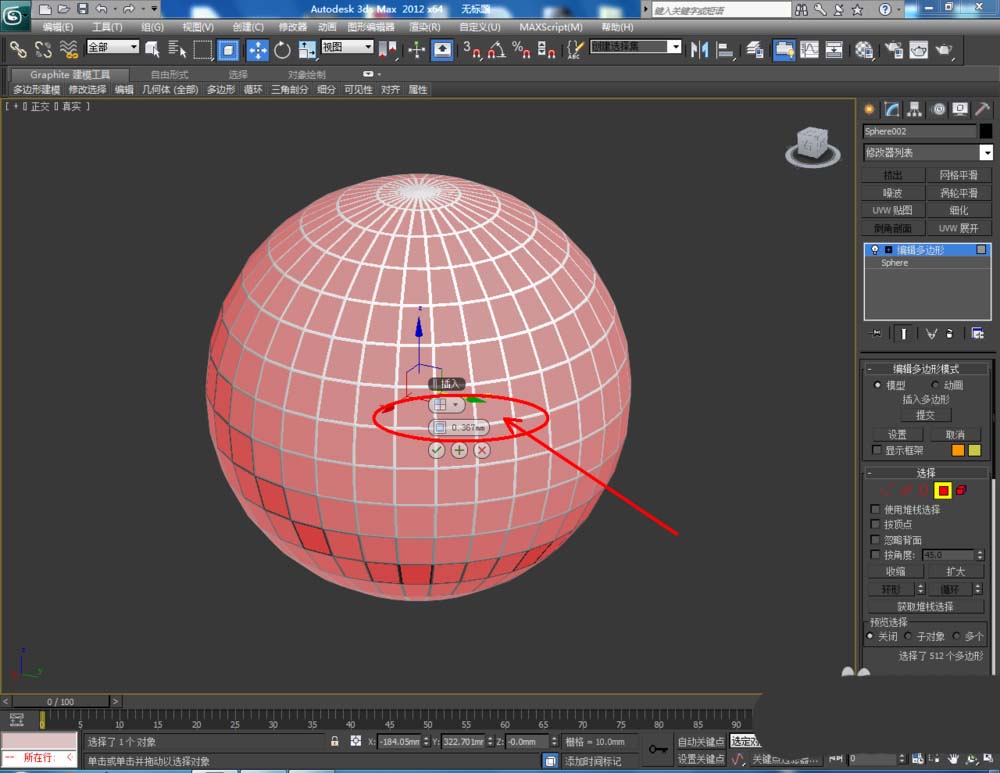Click the Mirror tool in main toolbar
Screen dimensions: 1000x773
[700, 49]
